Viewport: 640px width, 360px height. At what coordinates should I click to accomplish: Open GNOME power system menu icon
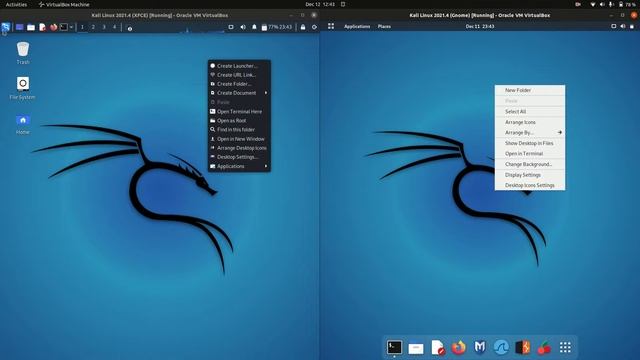632,27
